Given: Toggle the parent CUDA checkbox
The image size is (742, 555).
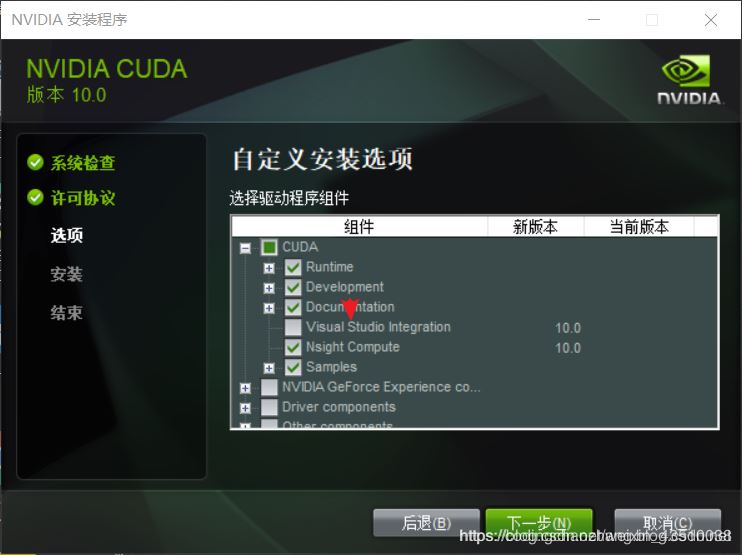Looking at the screenshot, I should pos(269,247).
